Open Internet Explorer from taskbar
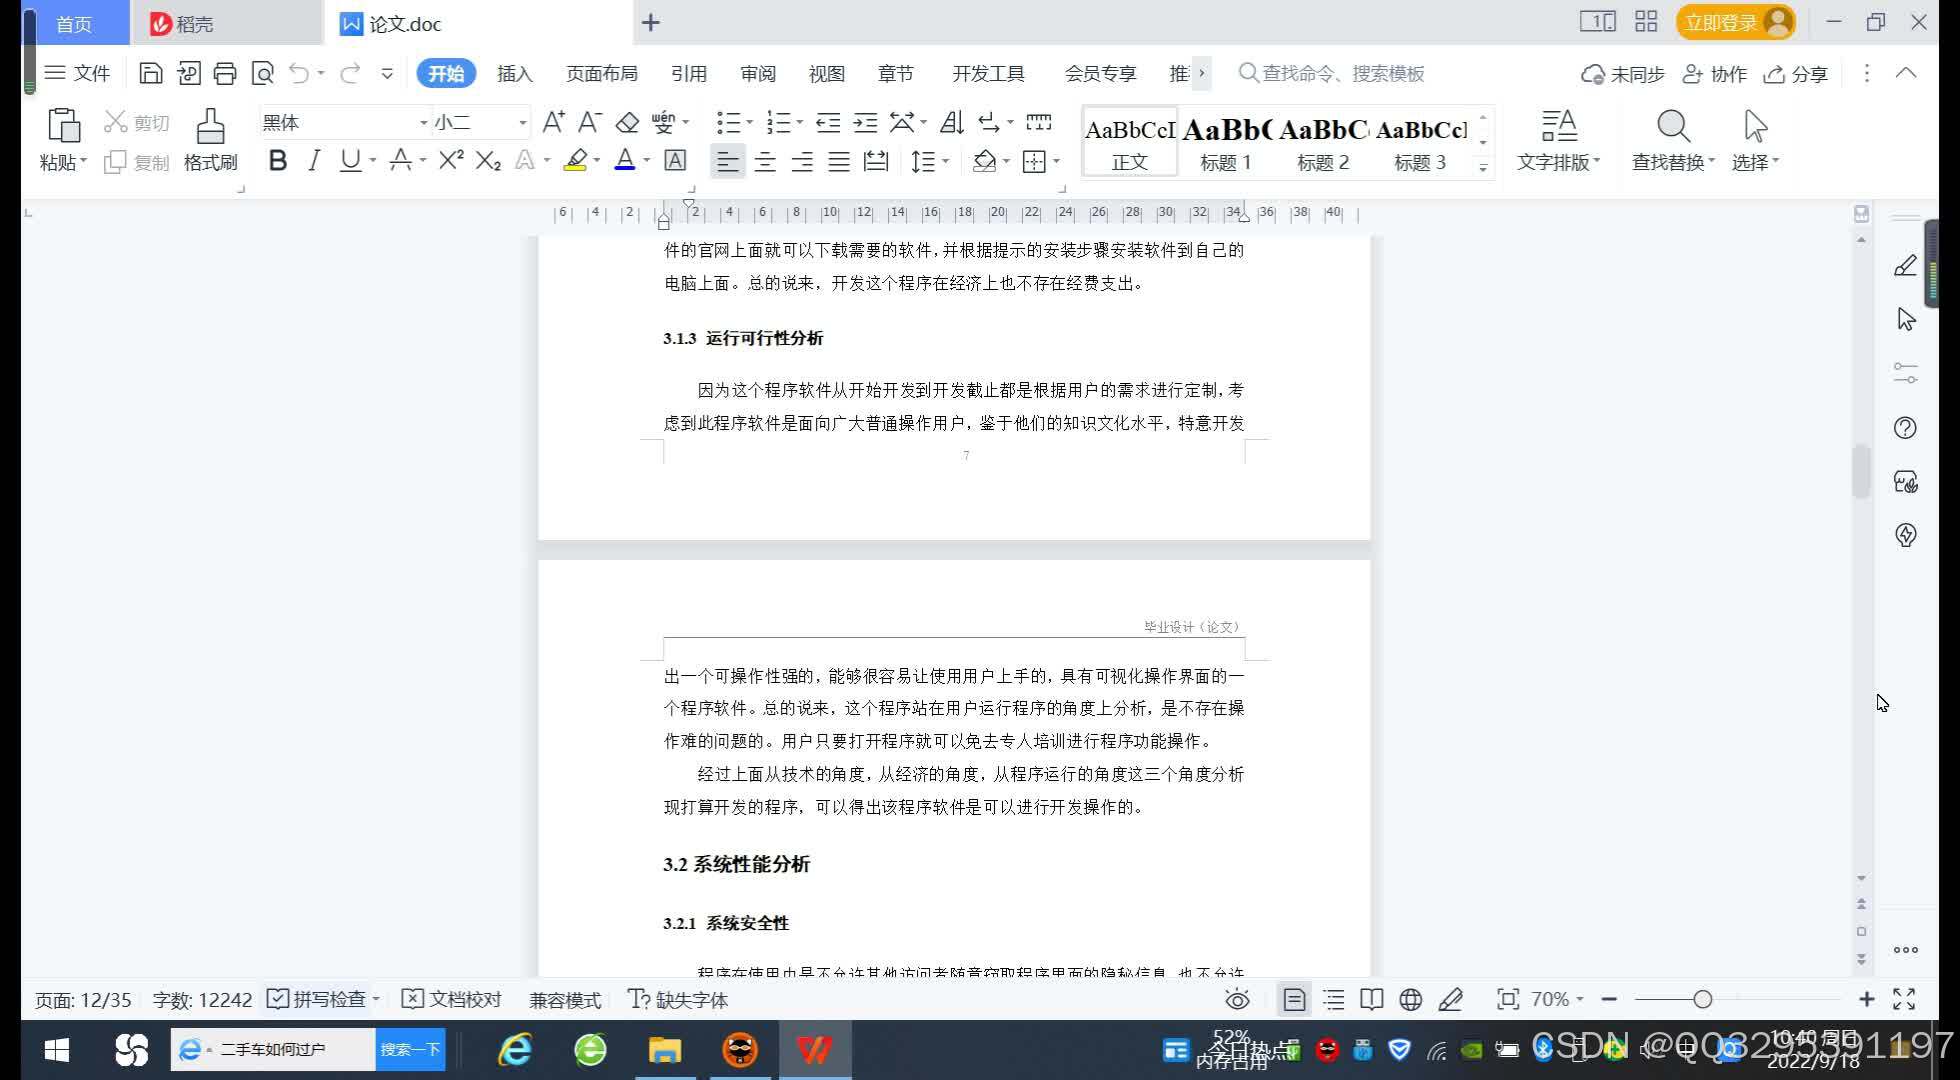 coord(515,1050)
